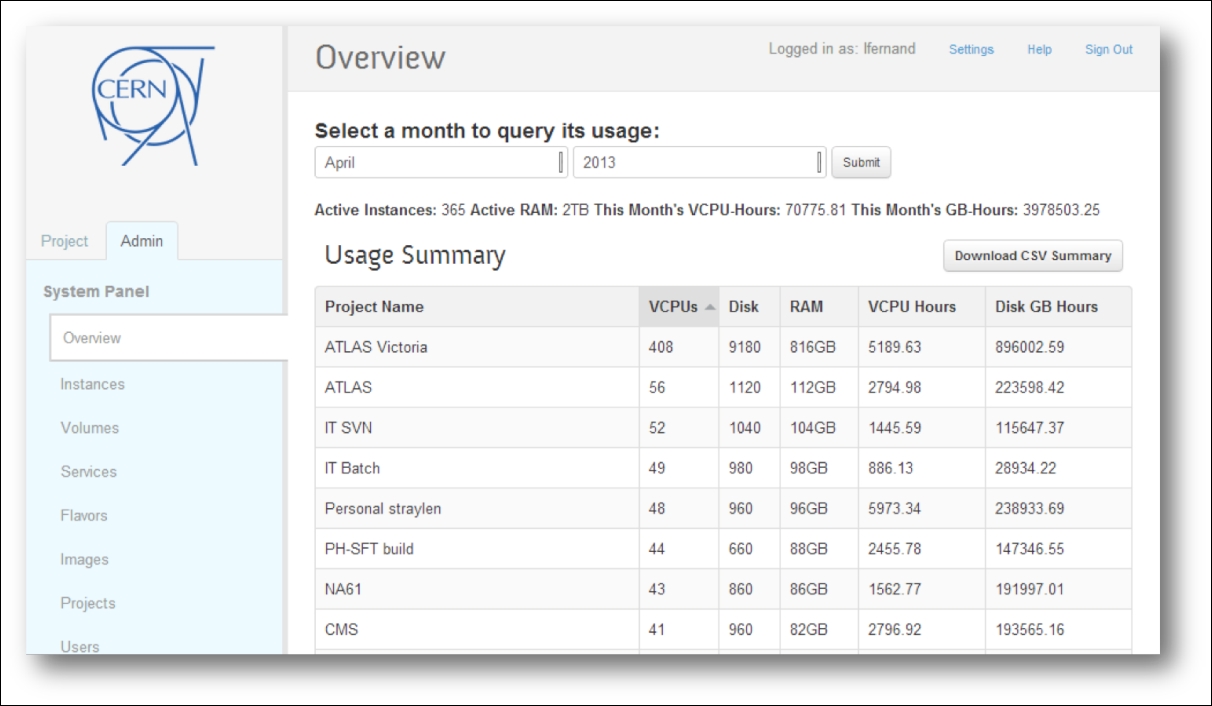Select the Admin tab
Image resolution: width=1212 pixels, height=706 pixels.
coord(142,241)
